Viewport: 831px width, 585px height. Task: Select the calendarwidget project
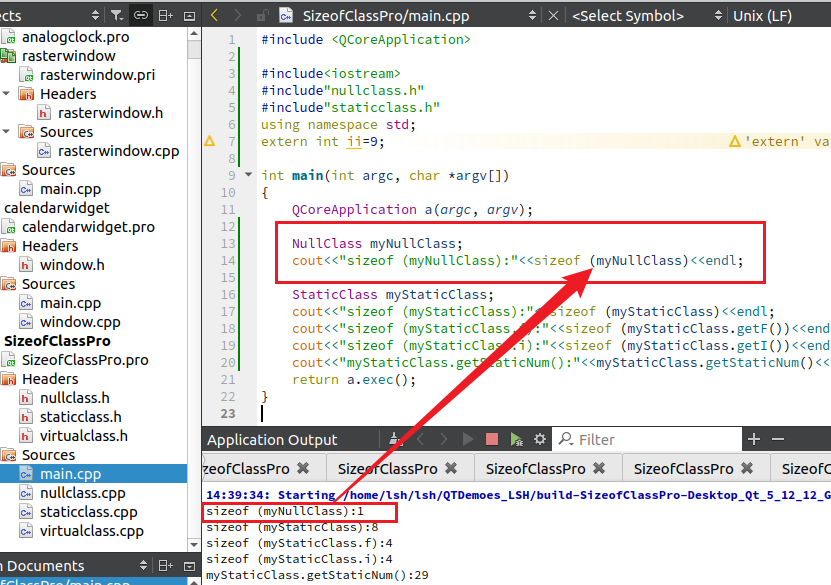pyautogui.click(x=57, y=208)
